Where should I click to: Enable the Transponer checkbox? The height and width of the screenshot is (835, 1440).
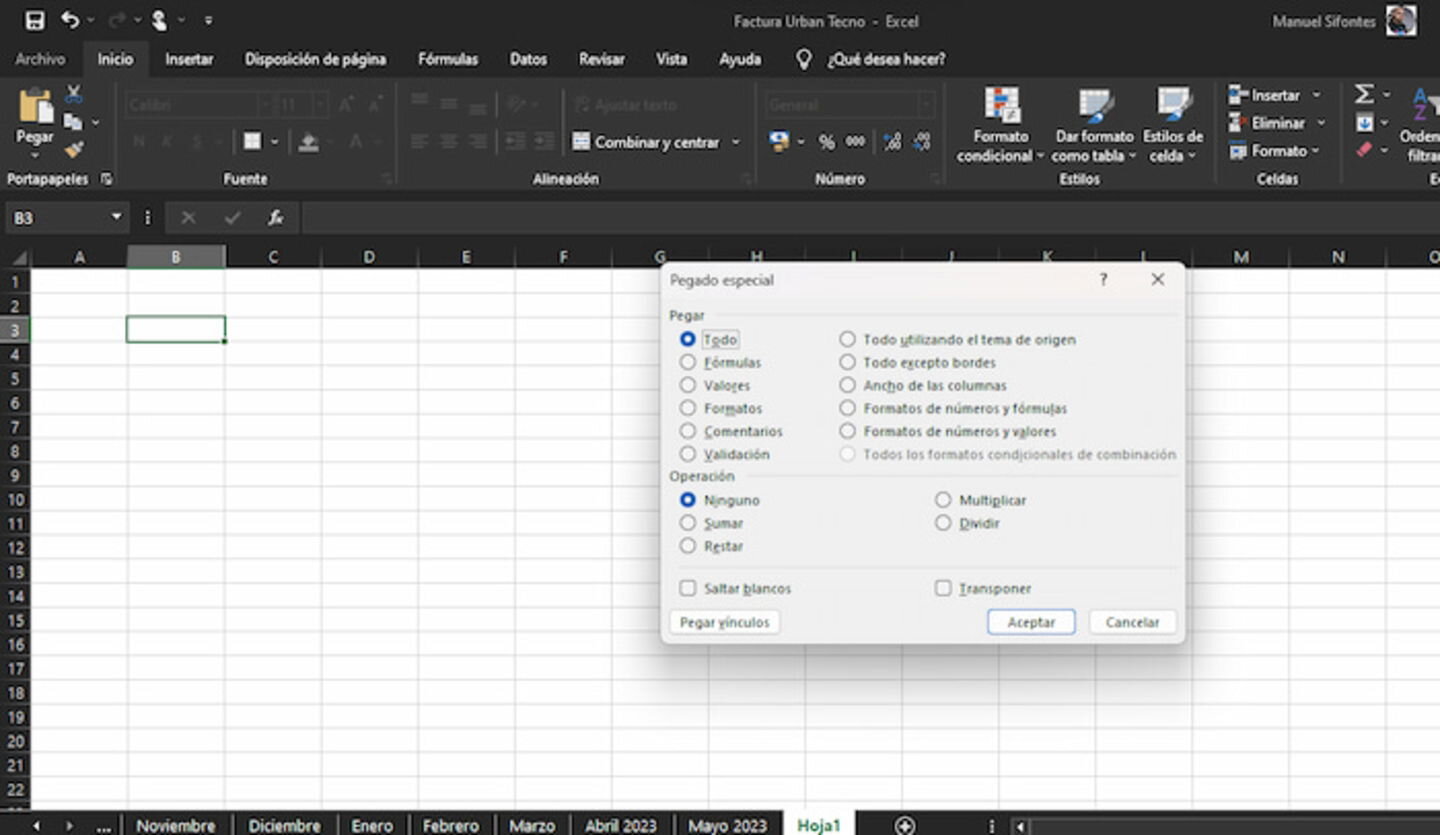tap(943, 588)
